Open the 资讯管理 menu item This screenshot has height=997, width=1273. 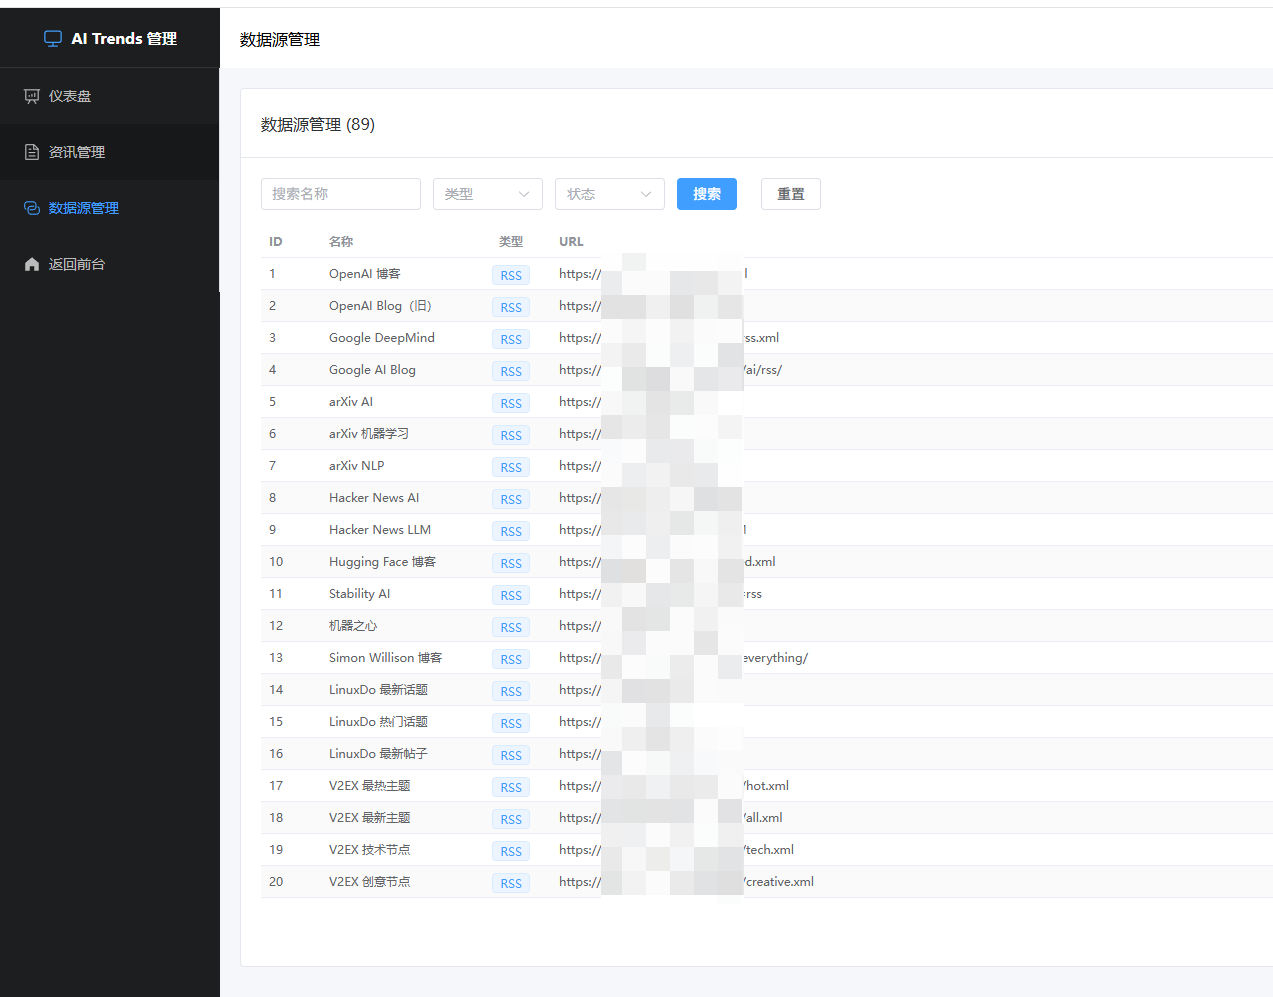110,152
